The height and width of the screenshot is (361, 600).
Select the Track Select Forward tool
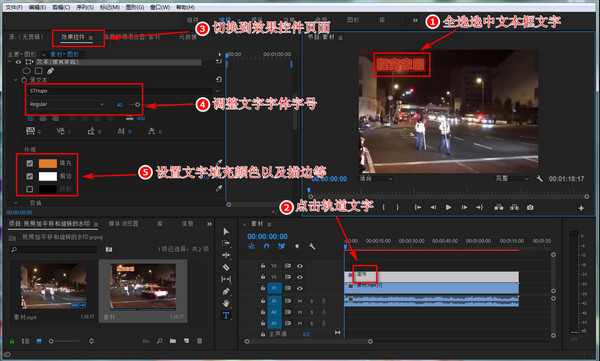point(226,243)
